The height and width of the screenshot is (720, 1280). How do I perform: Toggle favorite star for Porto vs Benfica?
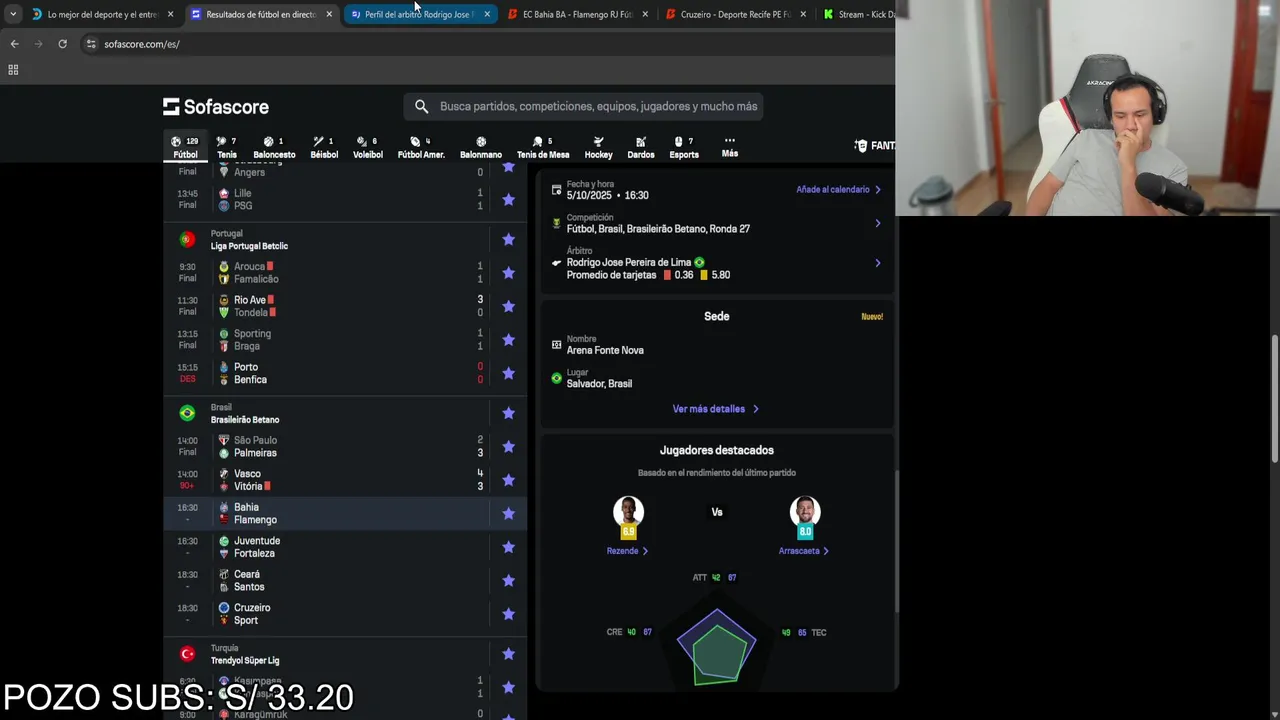[x=508, y=373]
